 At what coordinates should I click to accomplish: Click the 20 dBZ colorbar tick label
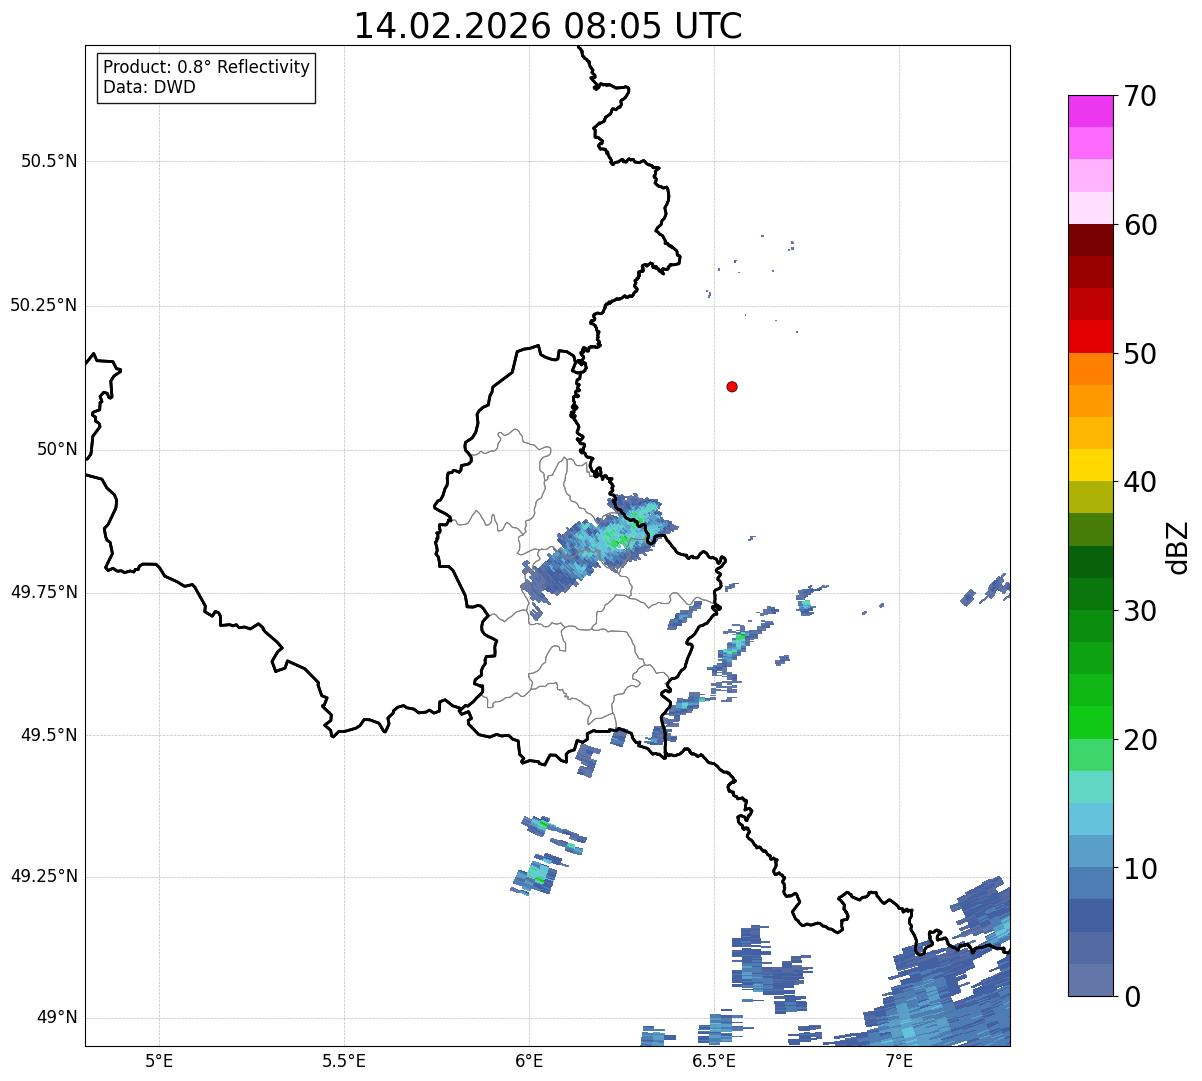click(x=1140, y=740)
